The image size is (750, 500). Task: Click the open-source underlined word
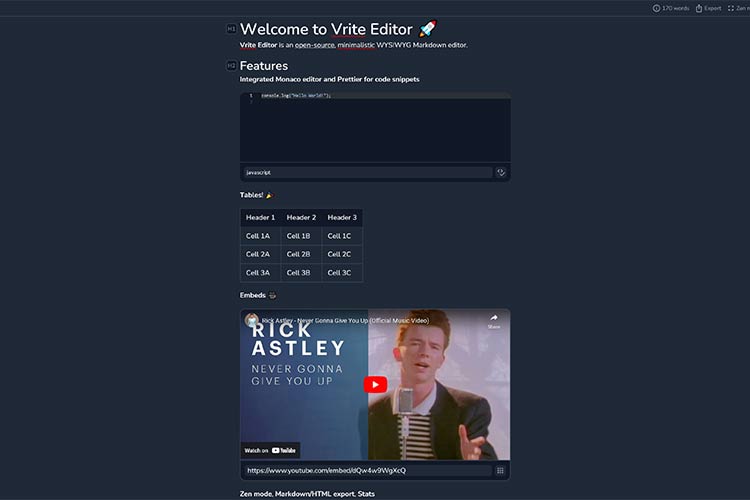(315, 45)
